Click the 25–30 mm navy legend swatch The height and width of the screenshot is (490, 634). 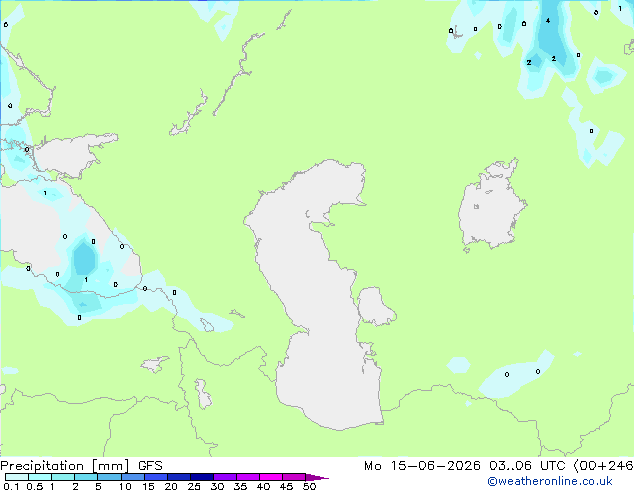tap(202, 477)
